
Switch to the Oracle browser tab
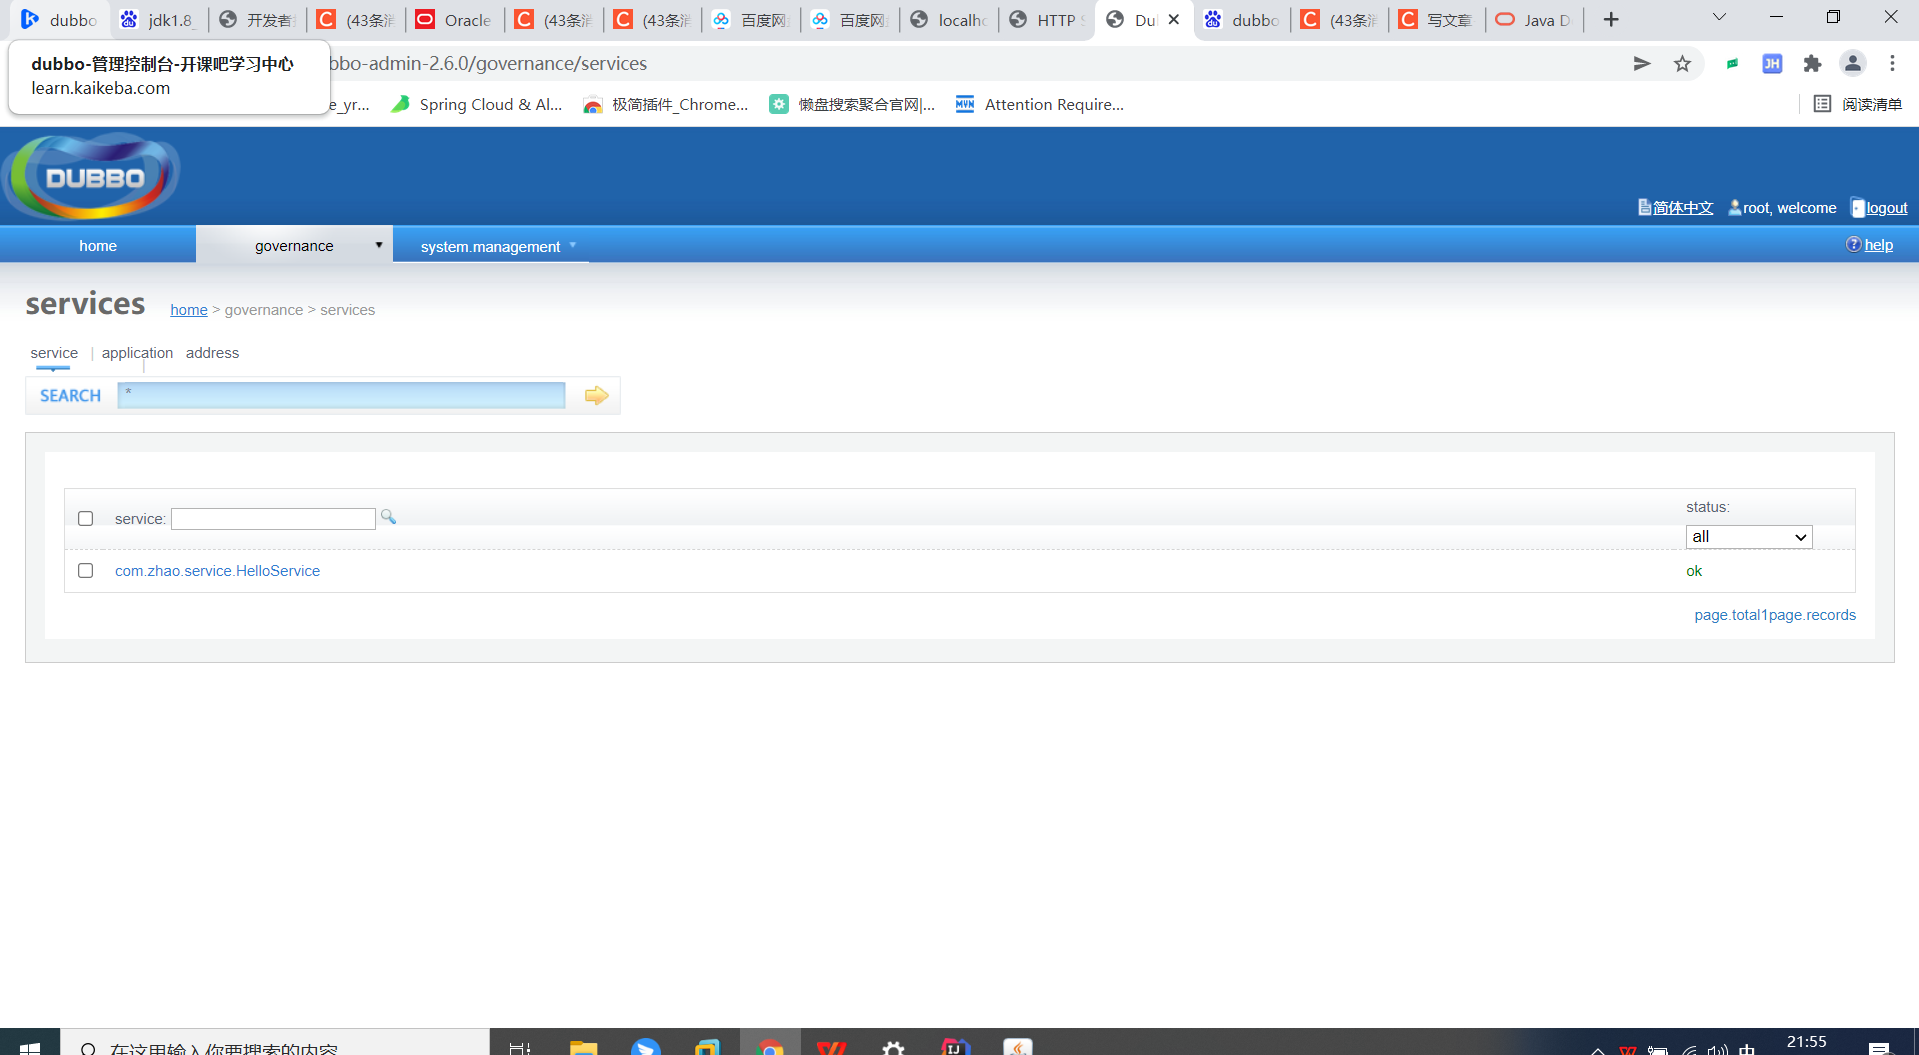(x=455, y=19)
